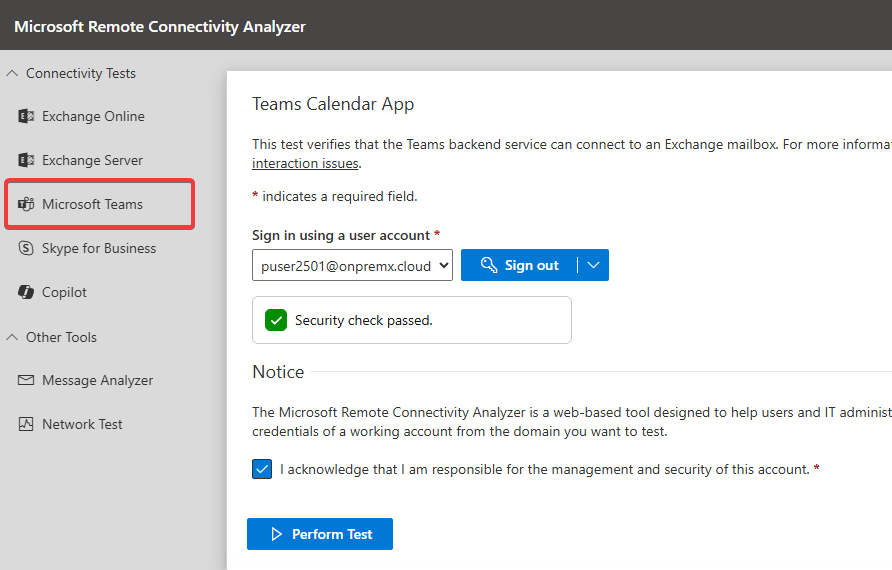
Task: Click the Copilot icon in sidebar
Action: pos(26,292)
